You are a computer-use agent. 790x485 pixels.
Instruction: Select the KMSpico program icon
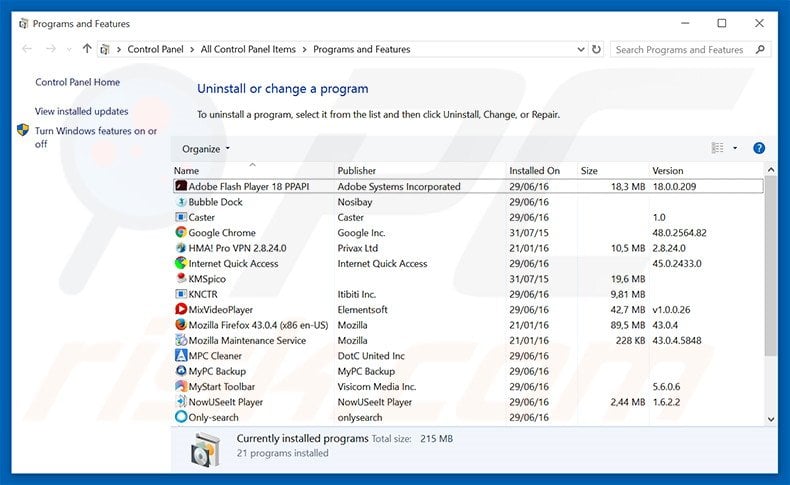point(181,279)
